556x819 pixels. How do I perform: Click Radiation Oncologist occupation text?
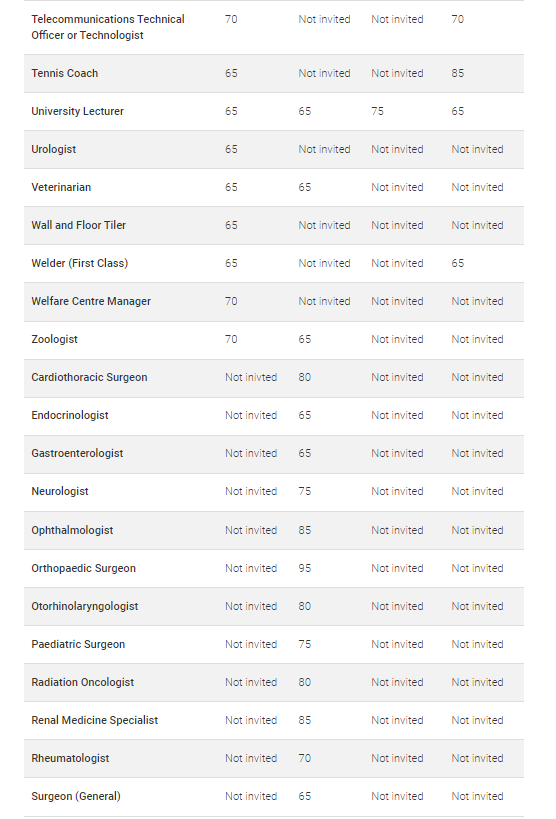pos(83,682)
